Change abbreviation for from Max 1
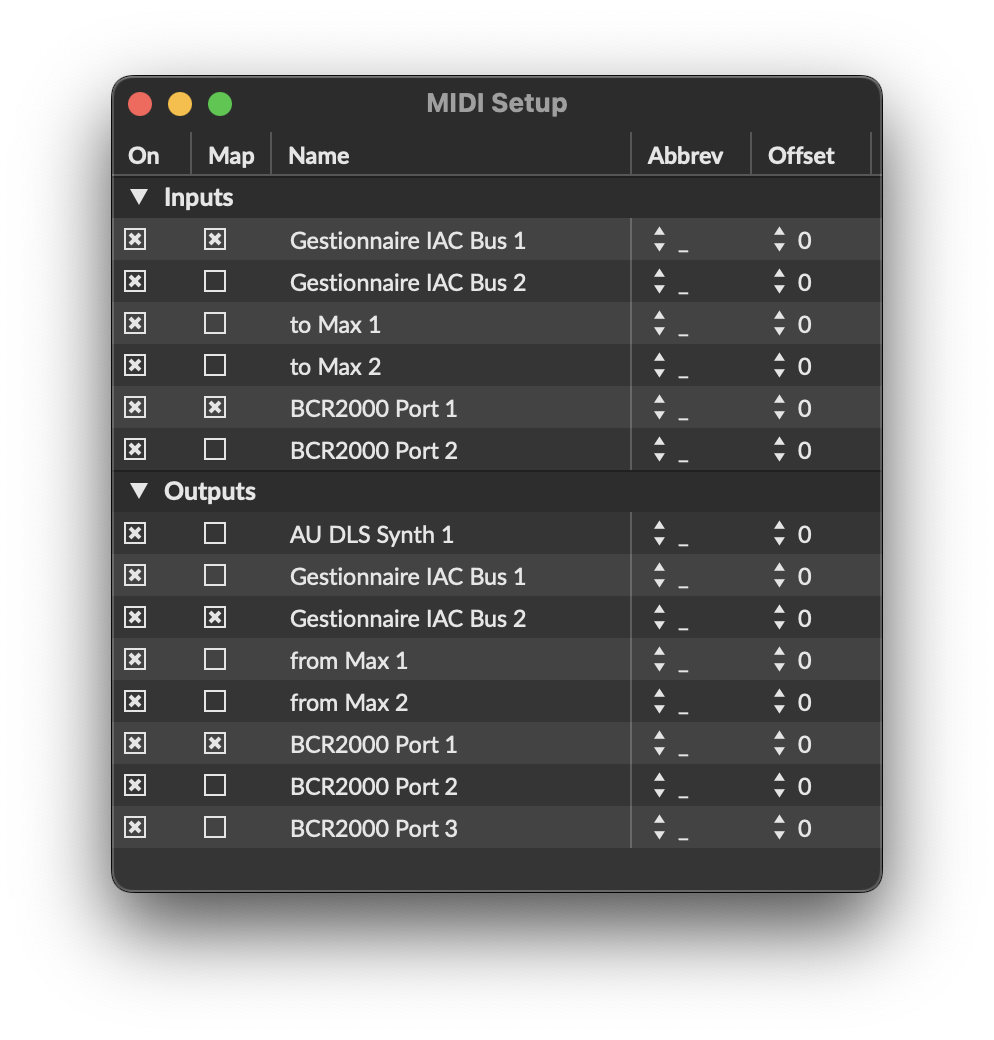 (659, 659)
